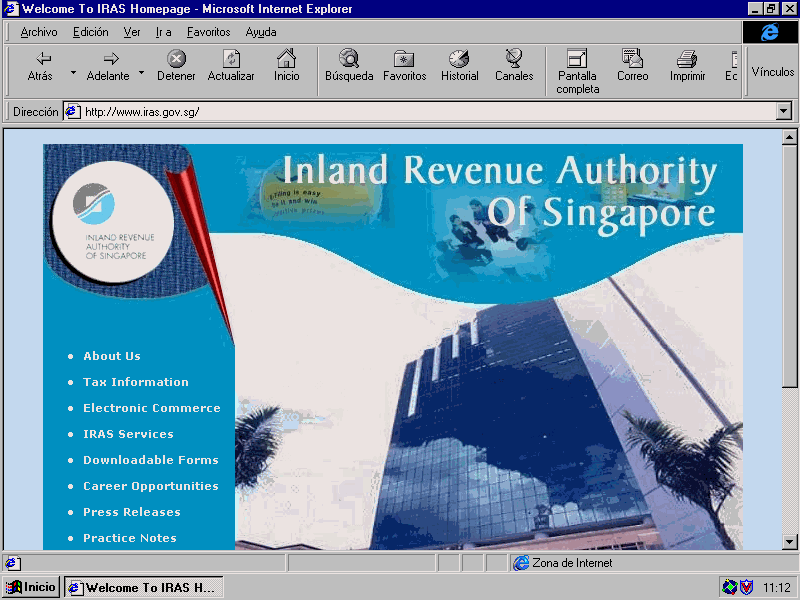Open the Canales channels bar
Image resolution: width=800 pixels, height=600 pixels.
(x=514, y=66)
